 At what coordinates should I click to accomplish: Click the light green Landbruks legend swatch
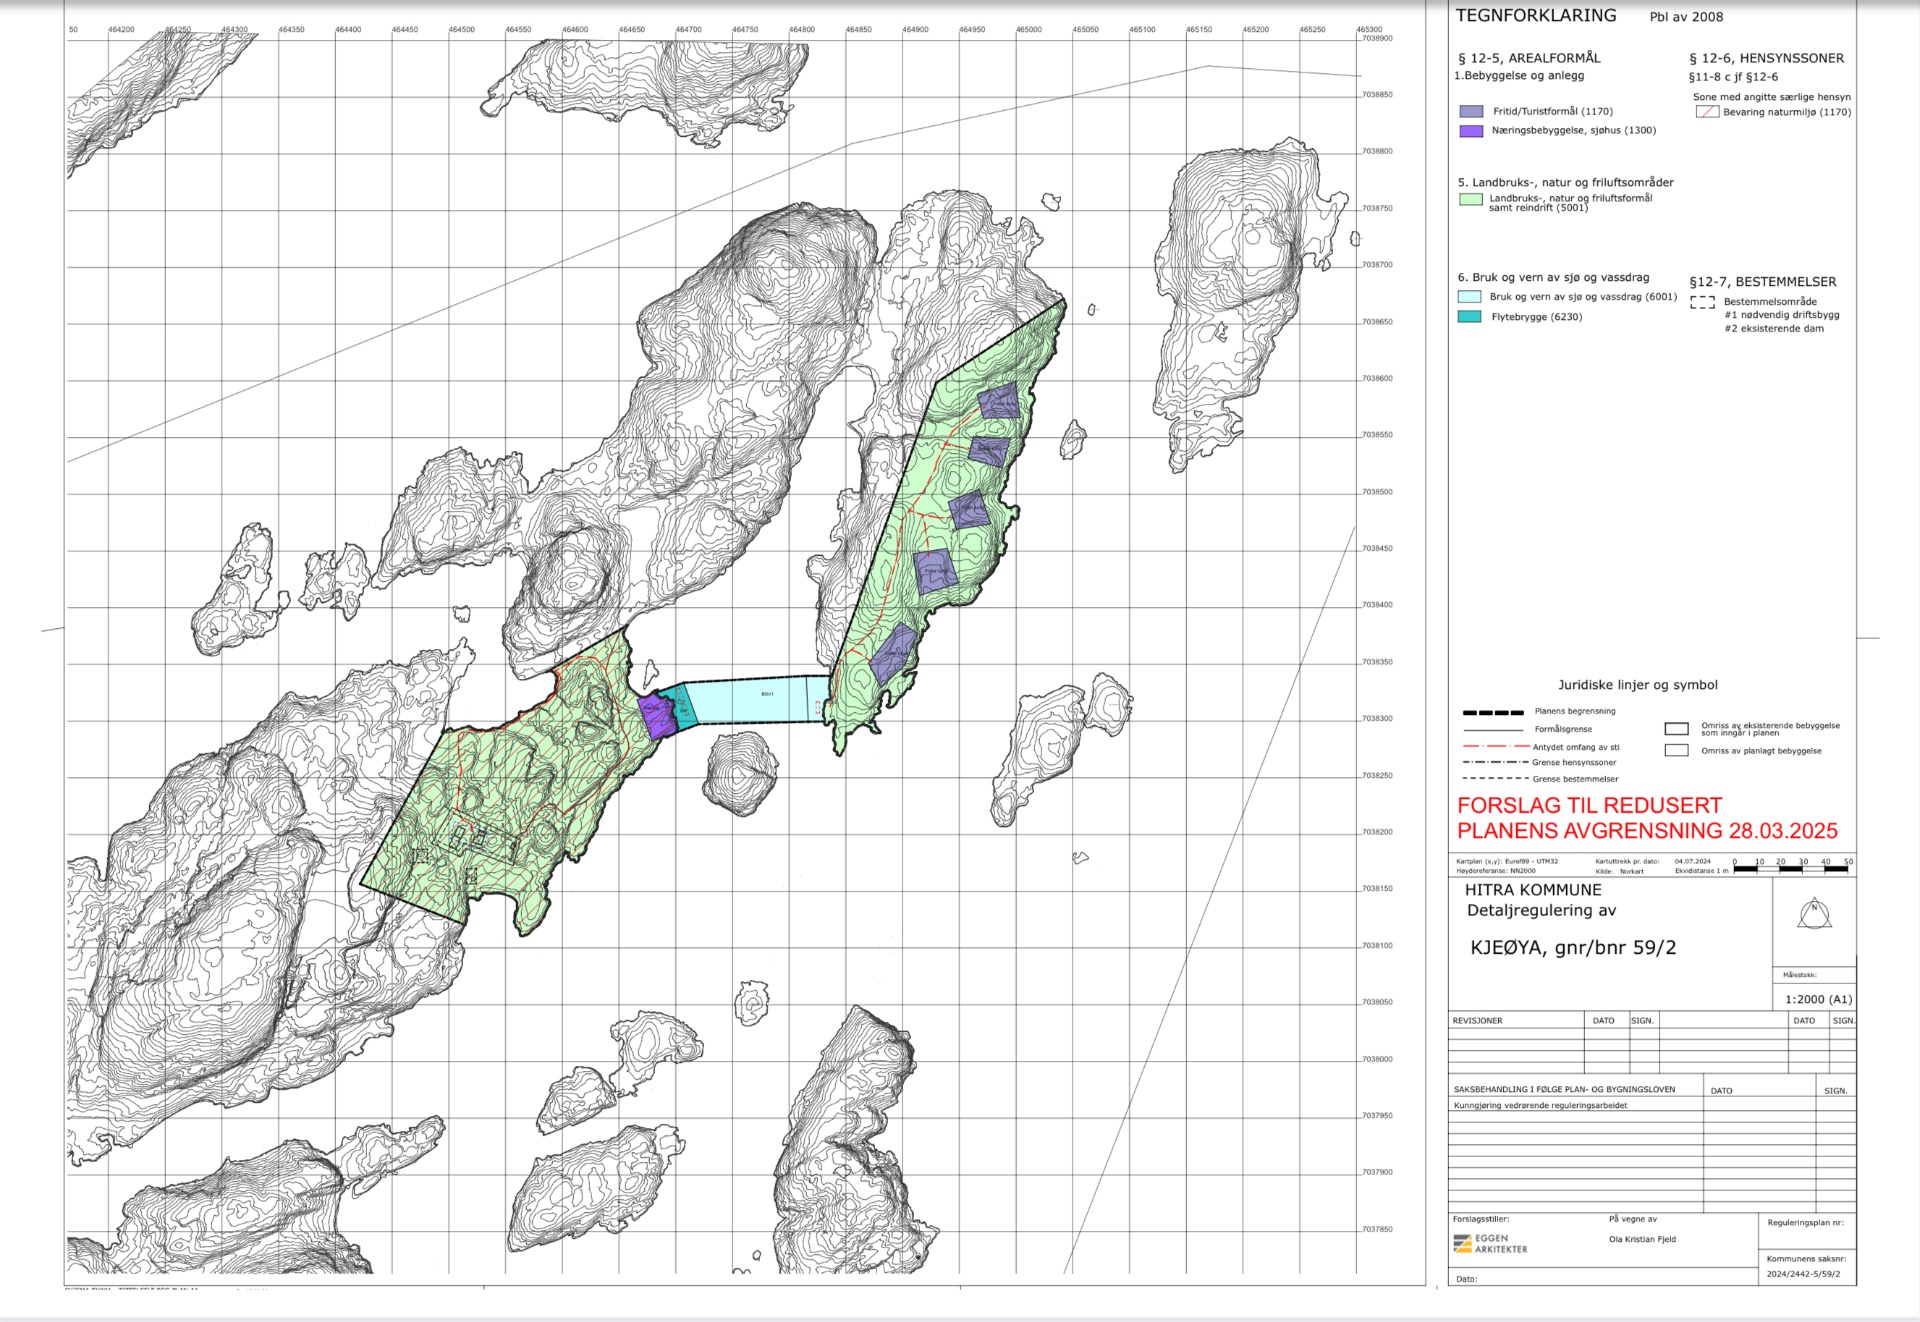pos(1470,200)
